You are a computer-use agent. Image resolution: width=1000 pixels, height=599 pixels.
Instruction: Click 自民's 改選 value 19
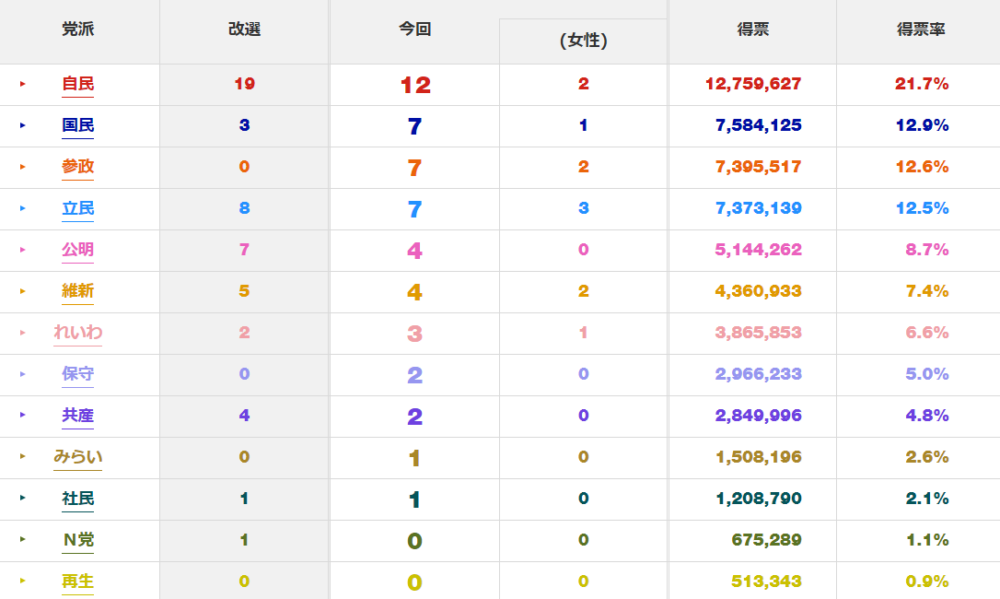click(x=244, y=84)
